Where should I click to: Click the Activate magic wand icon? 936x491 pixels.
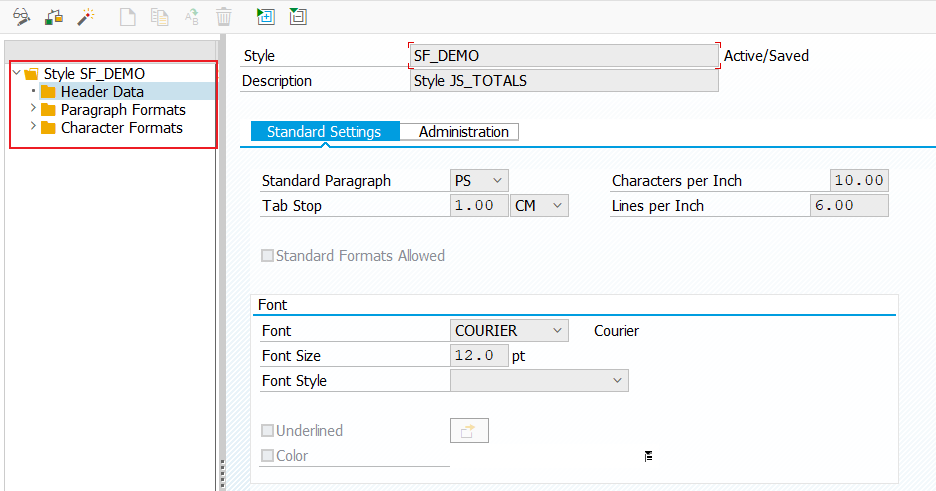pos(86,16)
